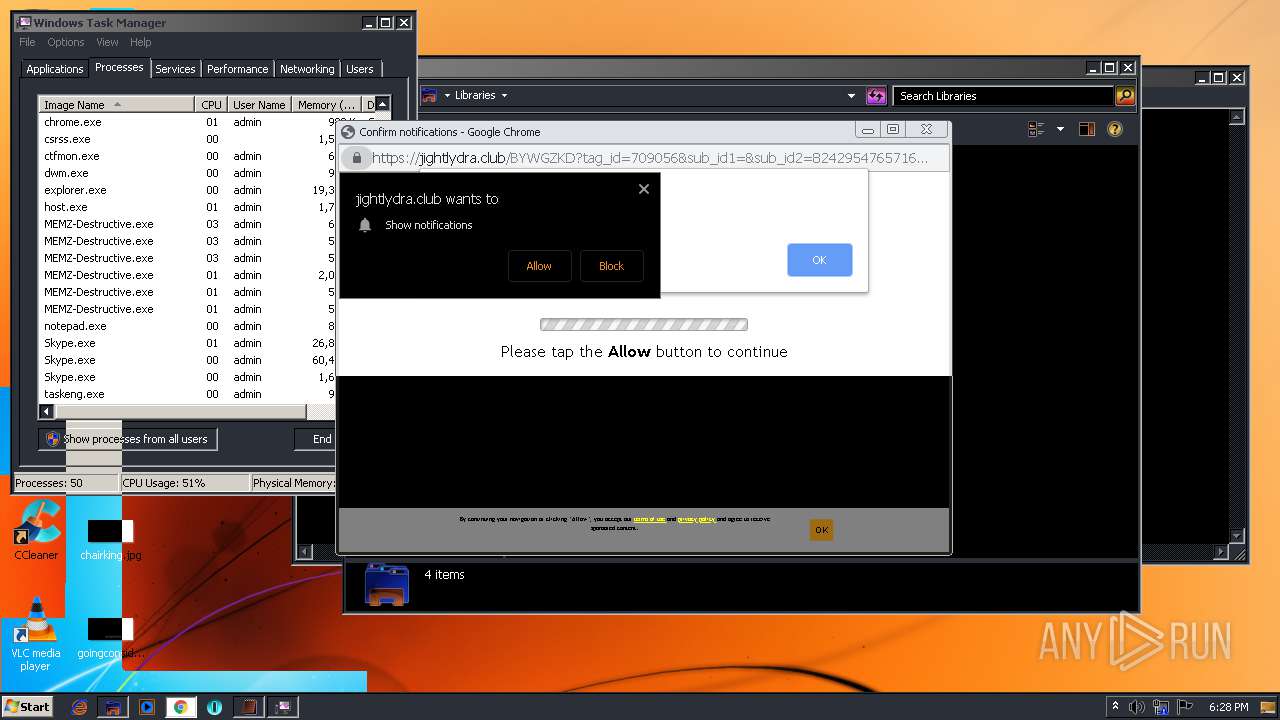
Task: Open the CCleaner desktop shortcut
Action: pyautogui.click(x=36, y=531)
